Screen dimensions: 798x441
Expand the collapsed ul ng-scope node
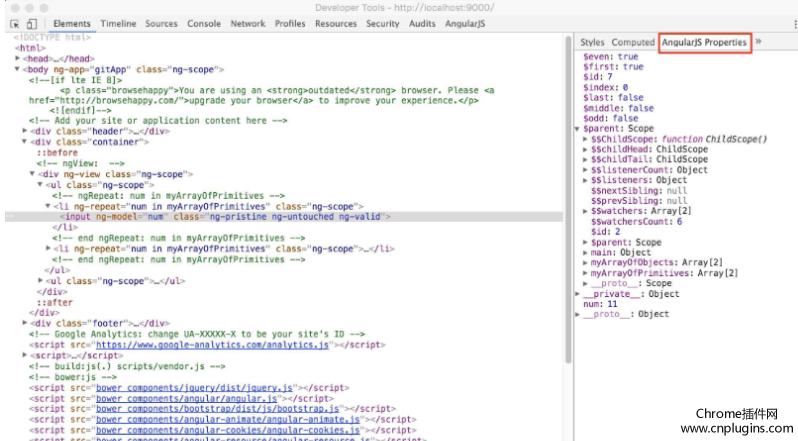[40, 281]
